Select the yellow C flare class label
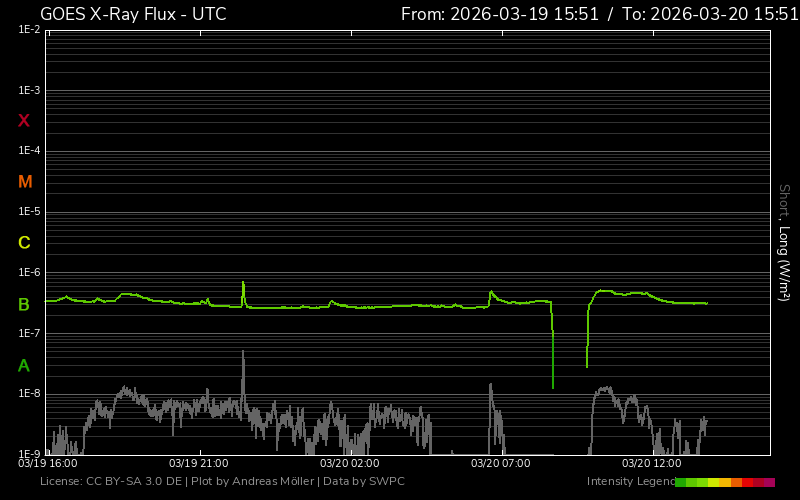Screen dimensions: 800x500 tap(24, 243)
